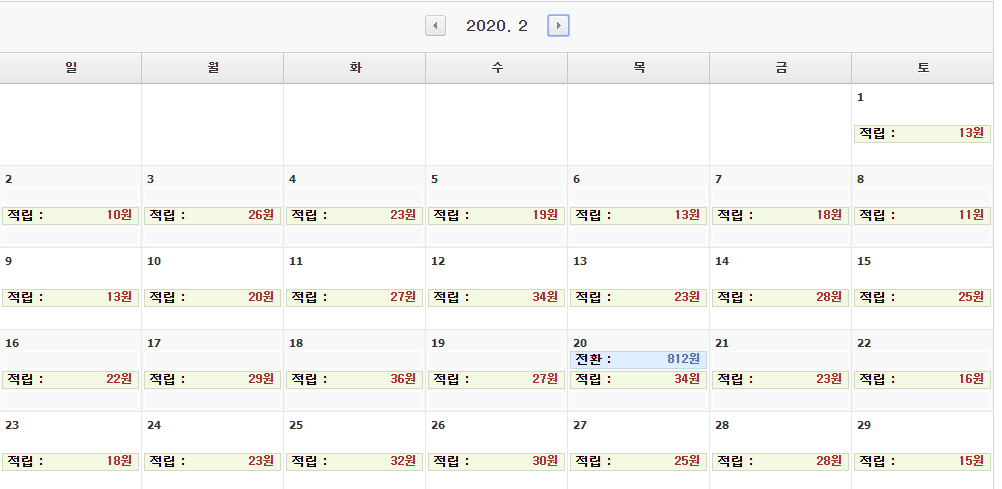Open the 적립 29원 entry on day 17
Image resolution: width=1002 pixels, height=489 pixels.
tap(212, 379)
